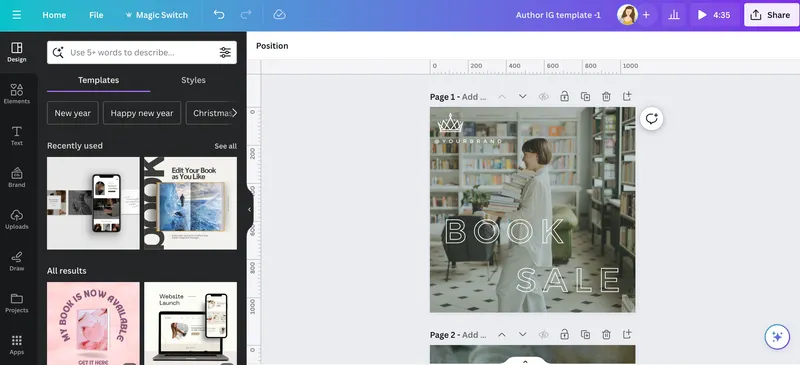Screen dimensions: 800x365
Task: Click the redo arrow
Action: click(x=246, y=15)
